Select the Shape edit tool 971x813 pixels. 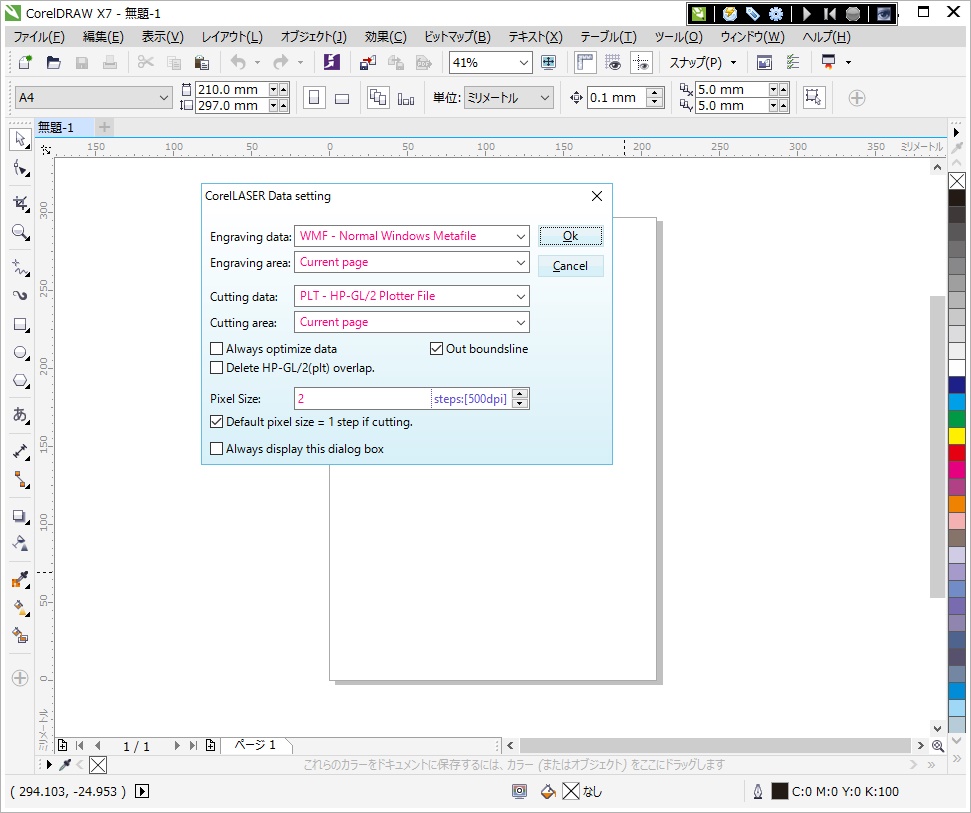(x=20, y=168)
